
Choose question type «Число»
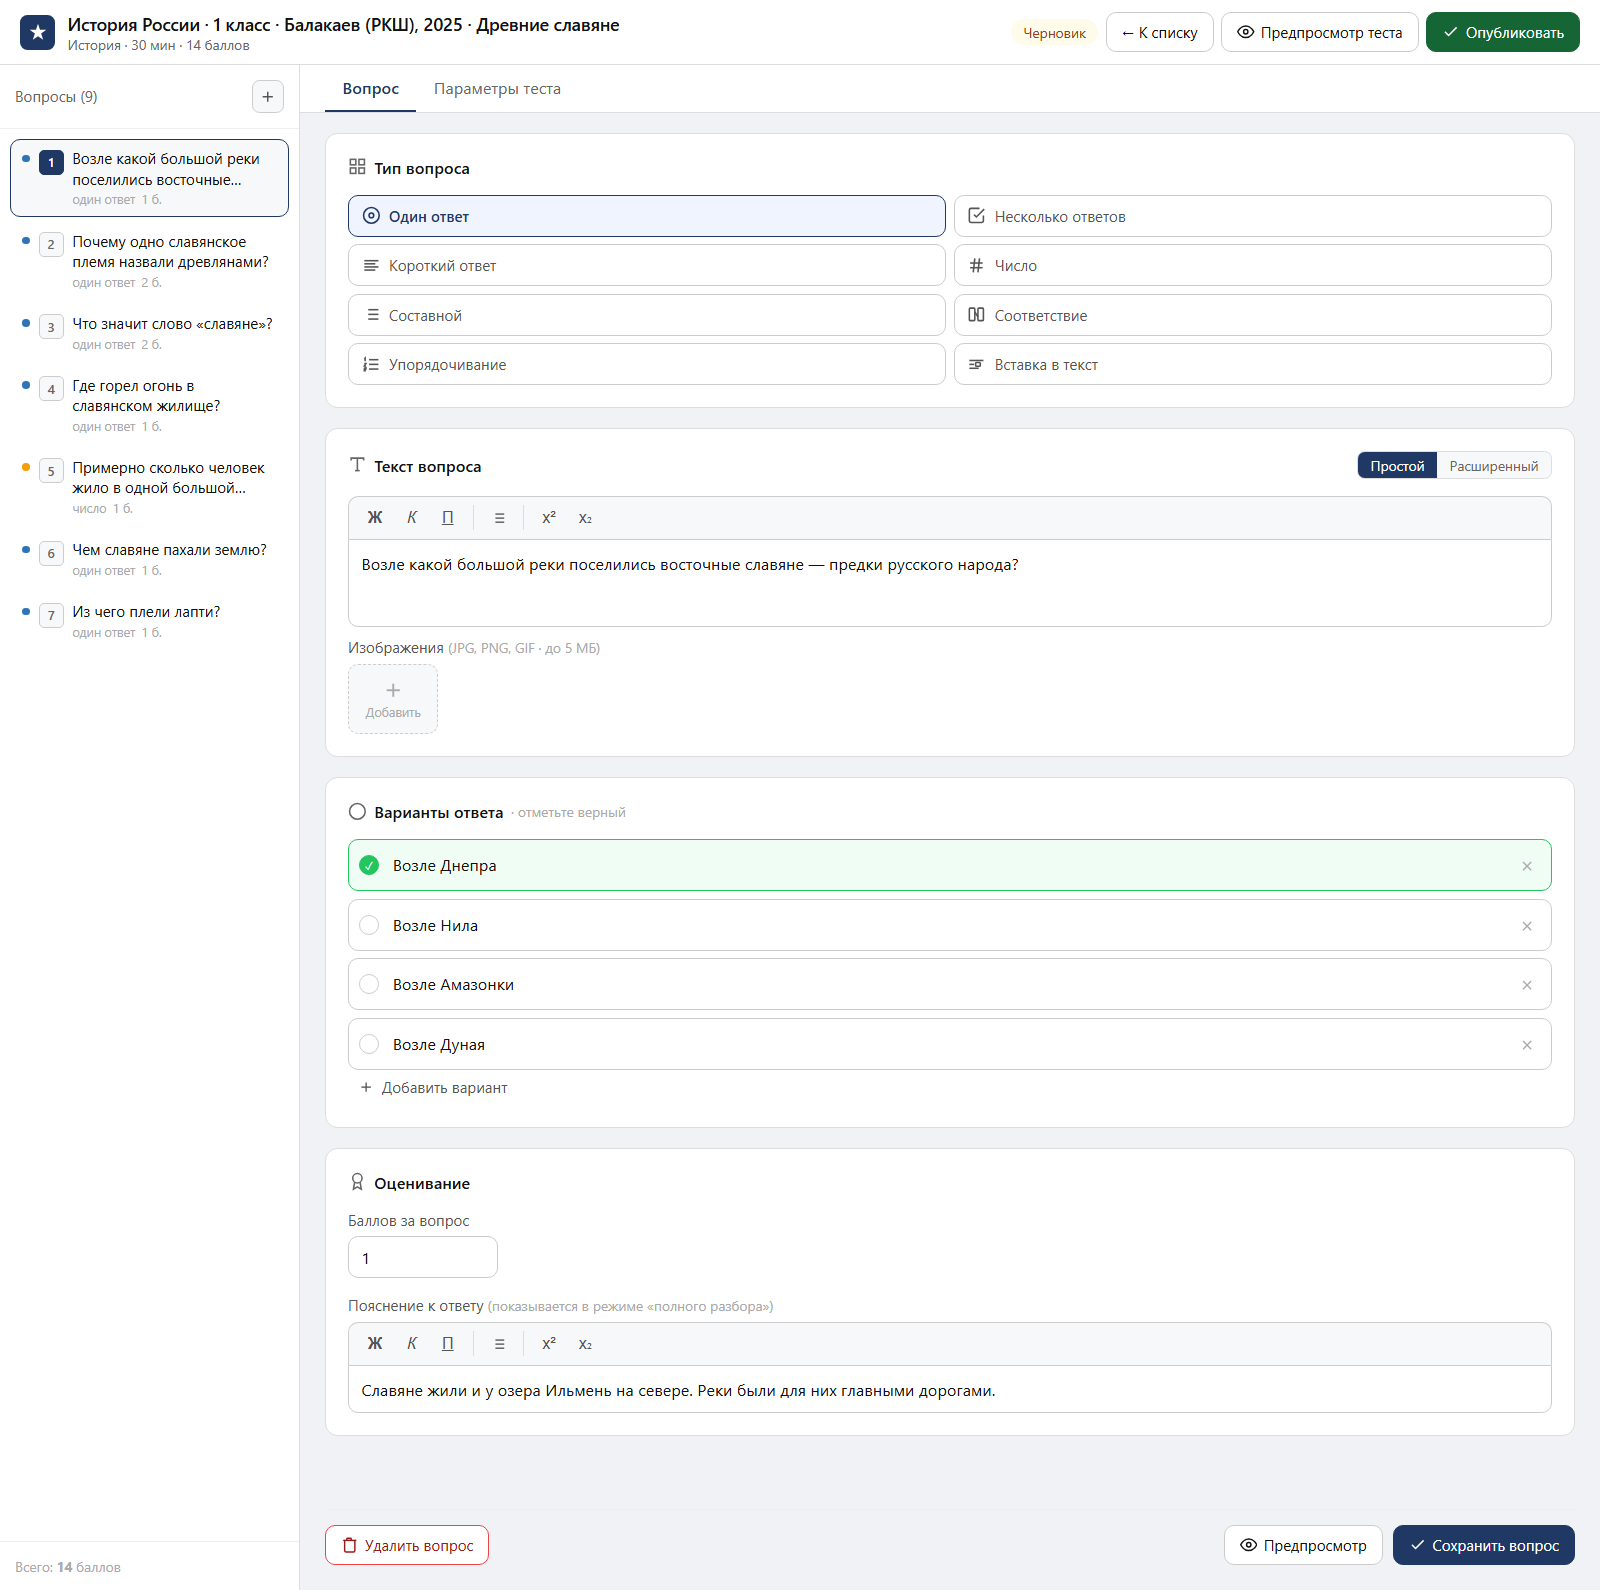(x=1253, y=266)
